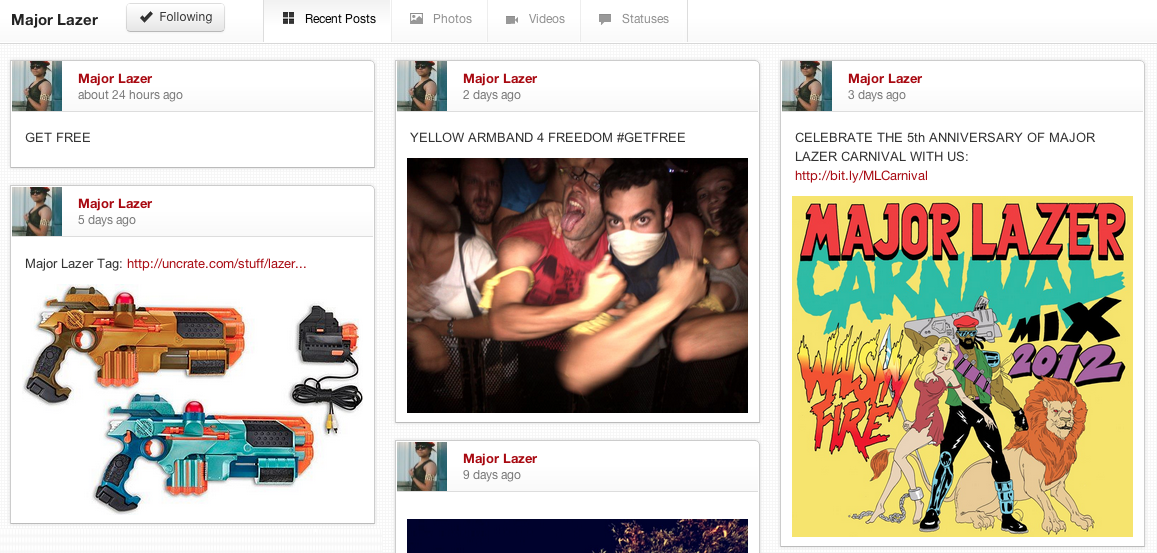Click the checkmark icon on Following
Viewport: 1157px width, 553px height.
pos(146,17)
